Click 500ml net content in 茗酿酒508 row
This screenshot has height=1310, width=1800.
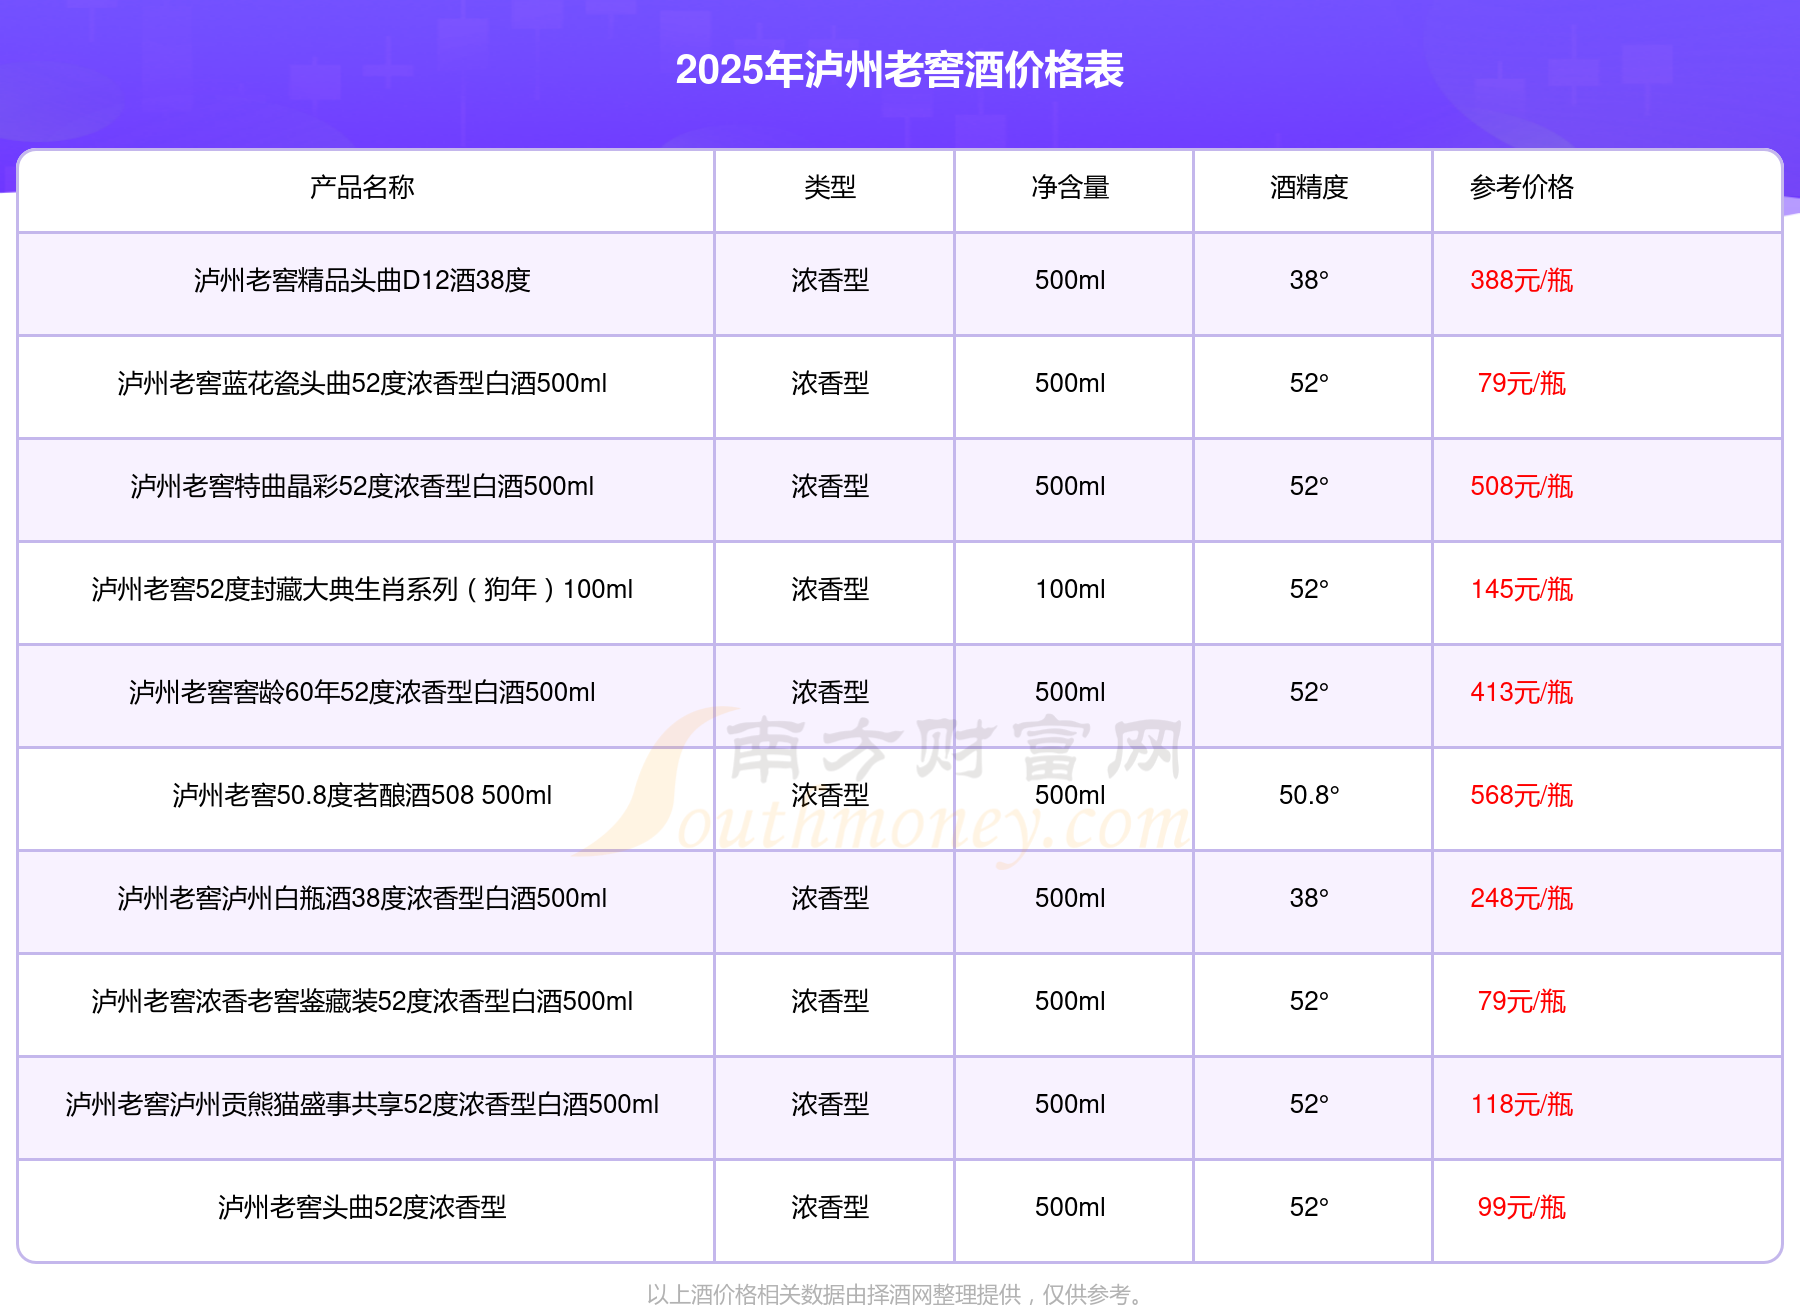(1070, 795)
